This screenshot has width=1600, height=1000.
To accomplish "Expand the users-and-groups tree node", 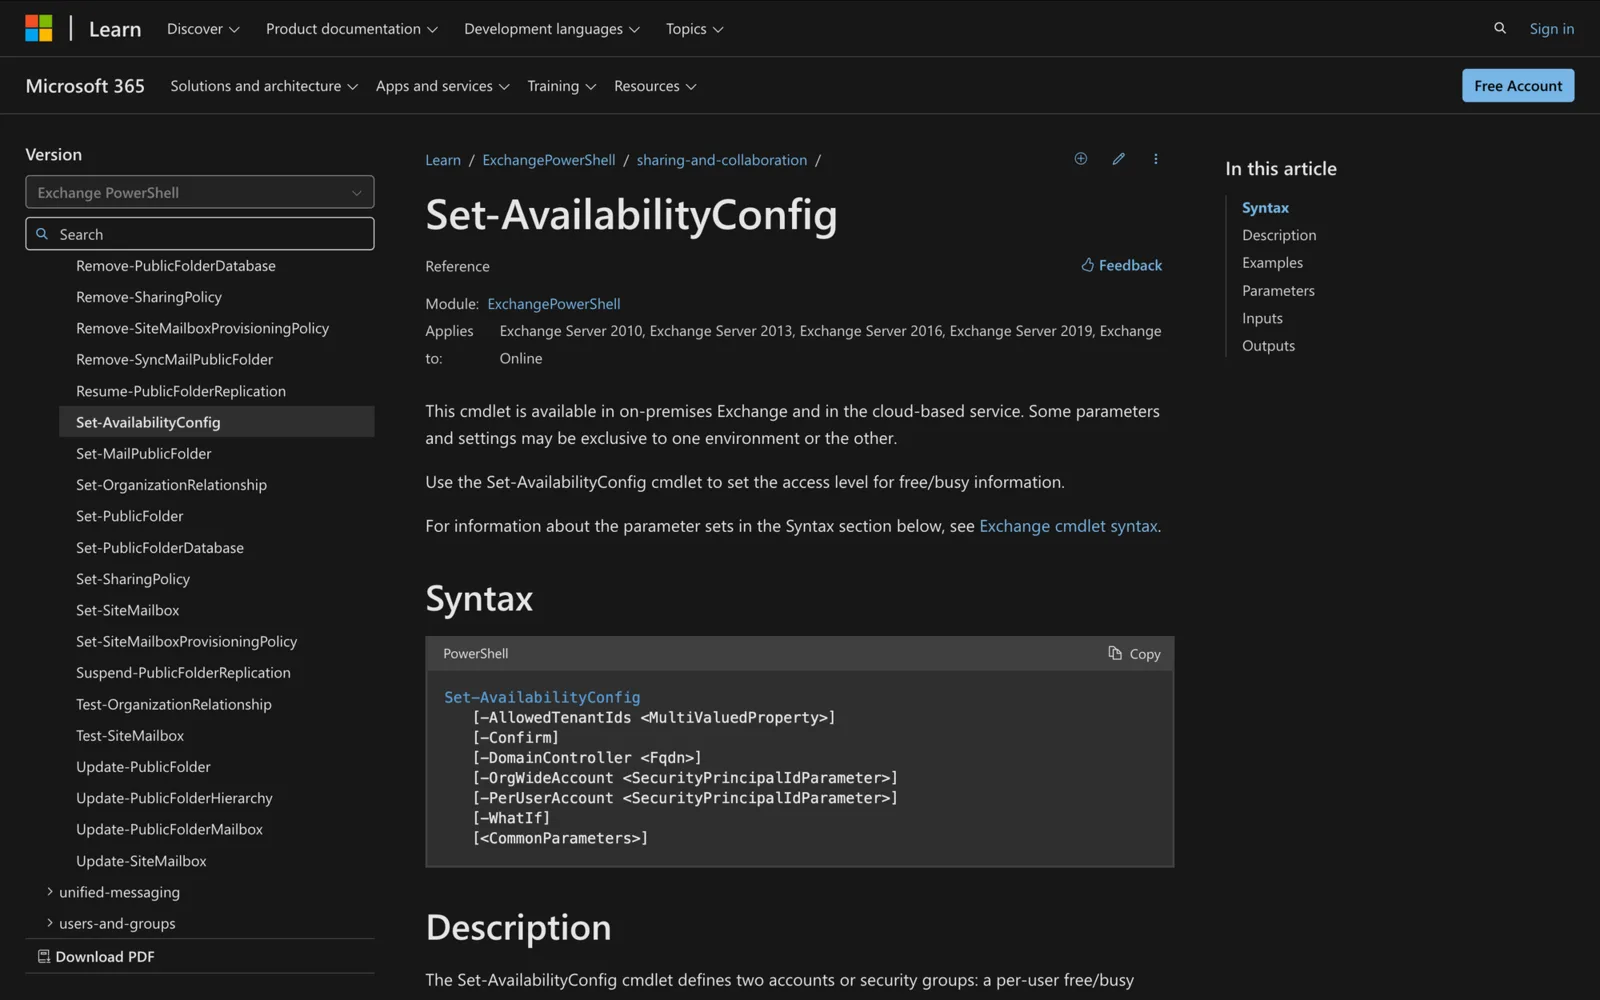I will click(111, 923).
